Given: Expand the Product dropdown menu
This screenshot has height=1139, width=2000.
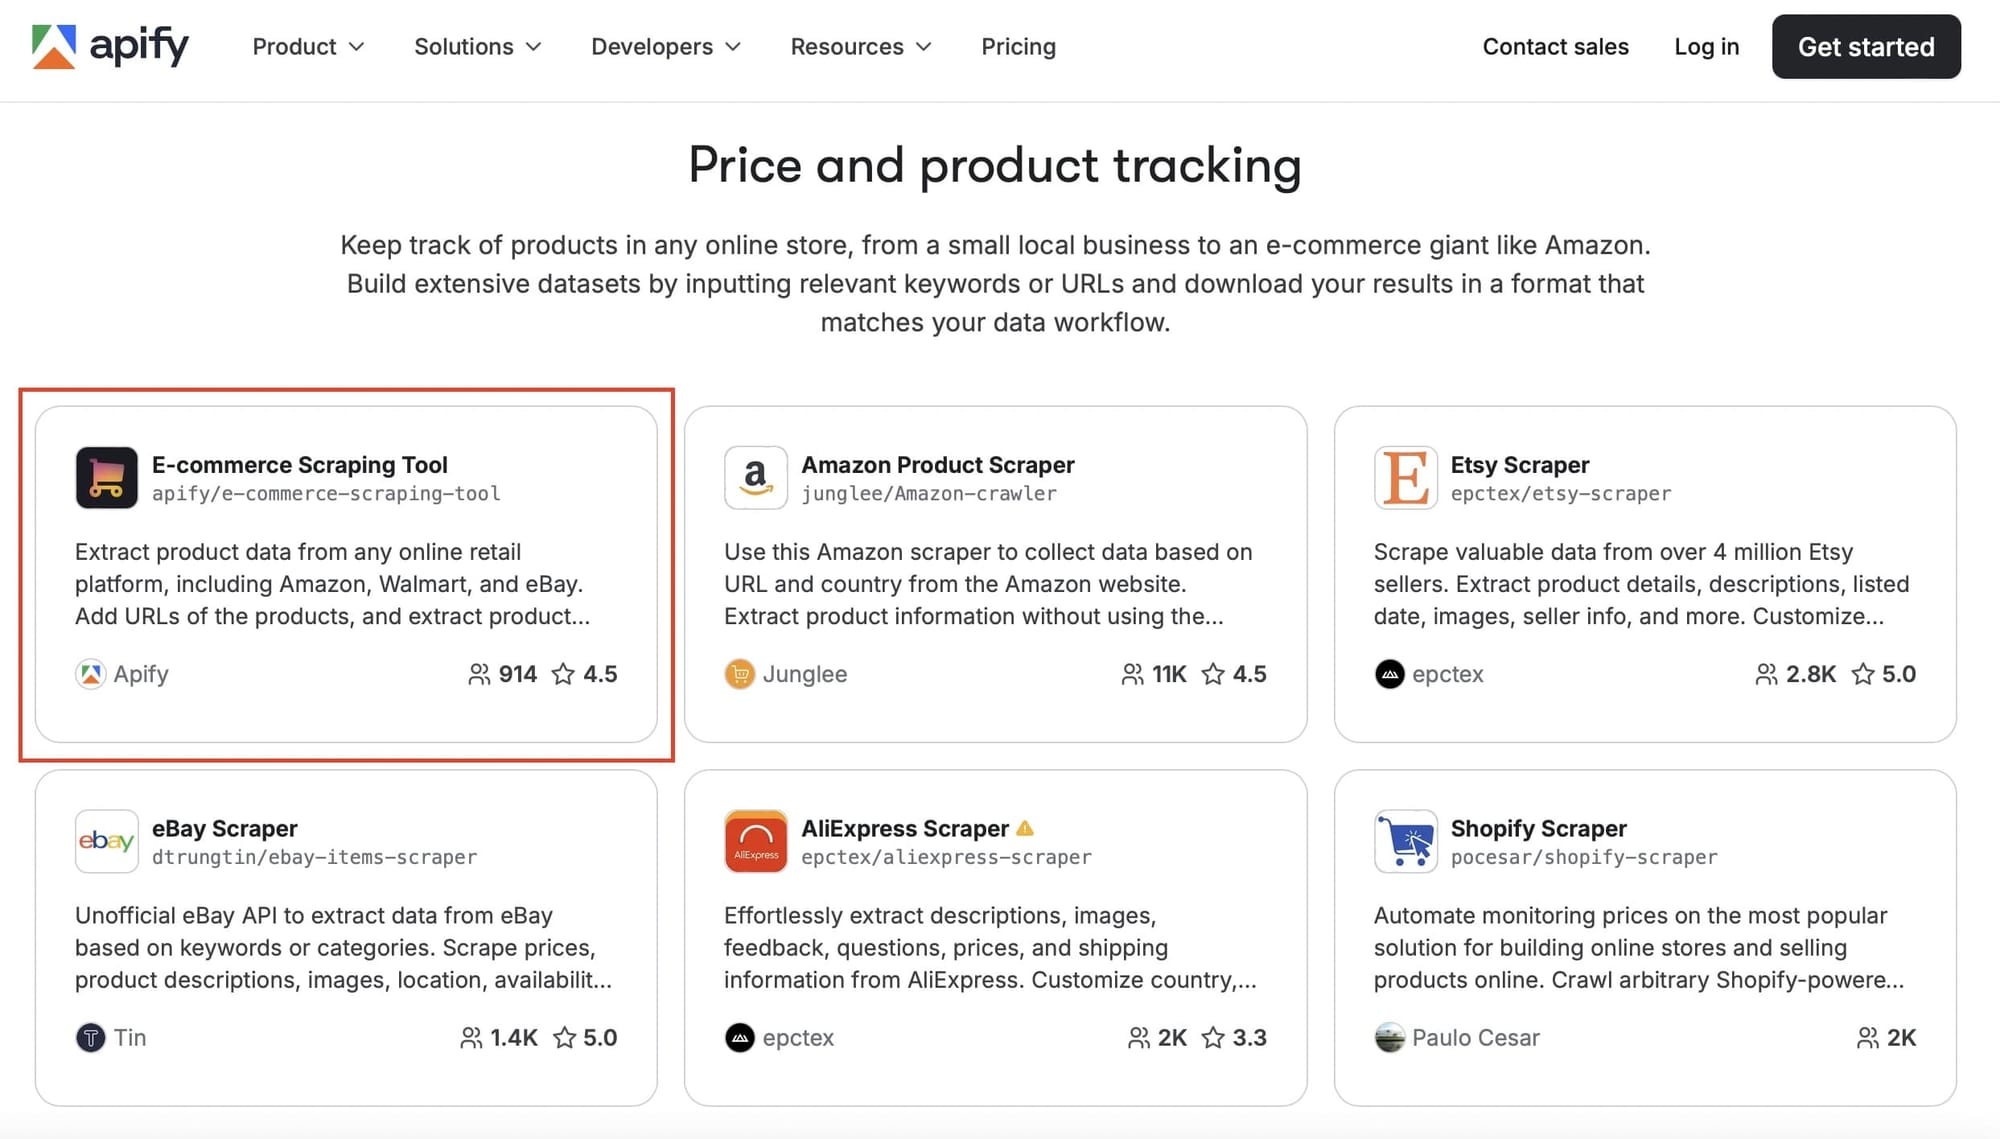Looking at the screenshot, I should point(308,47).
